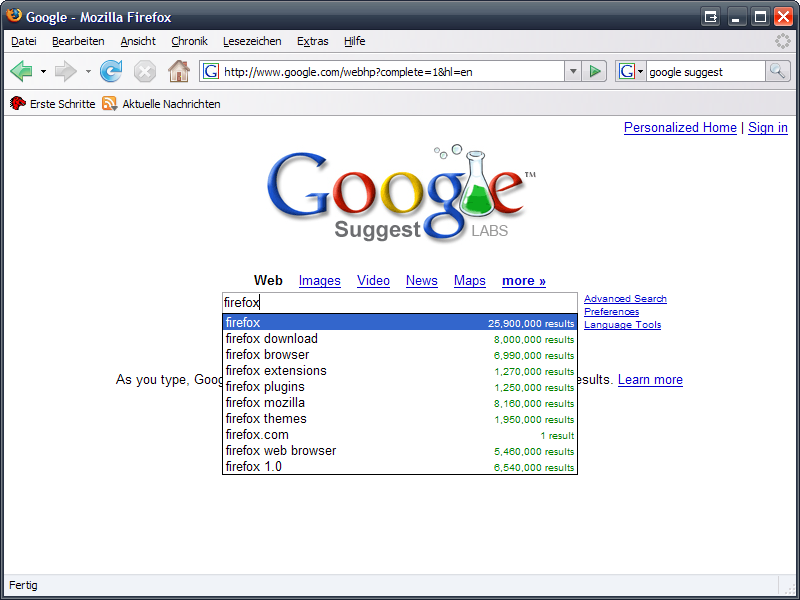Click the Google Suggest Labs logo
Screen dimensions: 800x600
click(x=401, y=194)
